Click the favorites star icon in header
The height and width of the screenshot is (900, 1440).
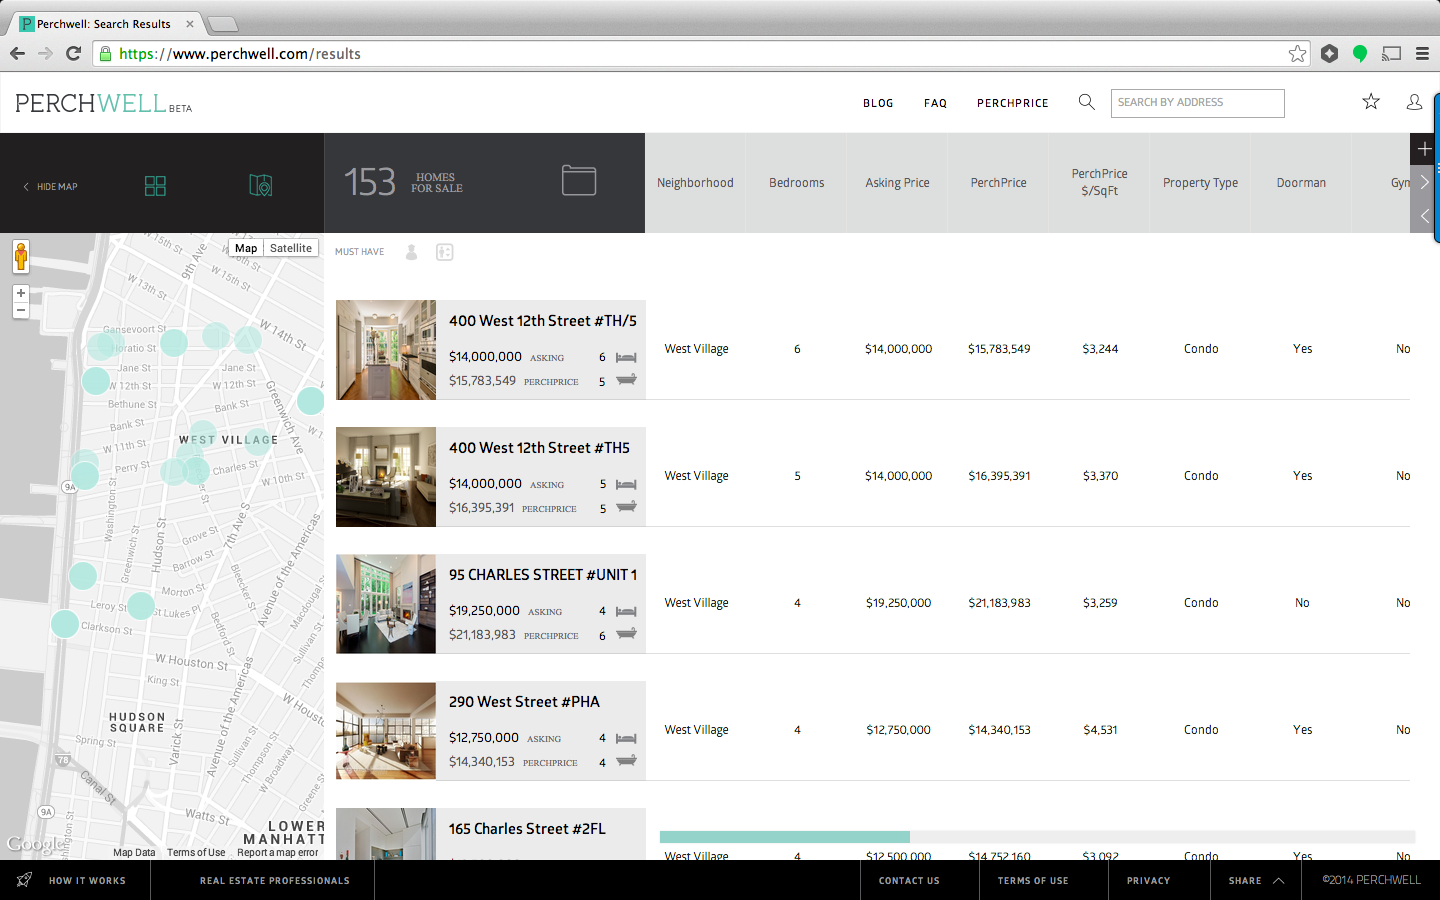pos(1371,102)
